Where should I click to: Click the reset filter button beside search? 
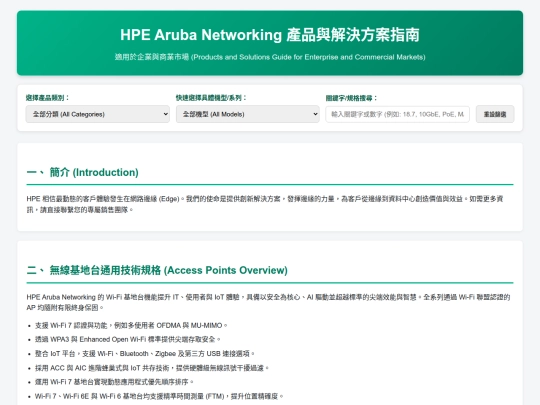(x=495, y=114)
